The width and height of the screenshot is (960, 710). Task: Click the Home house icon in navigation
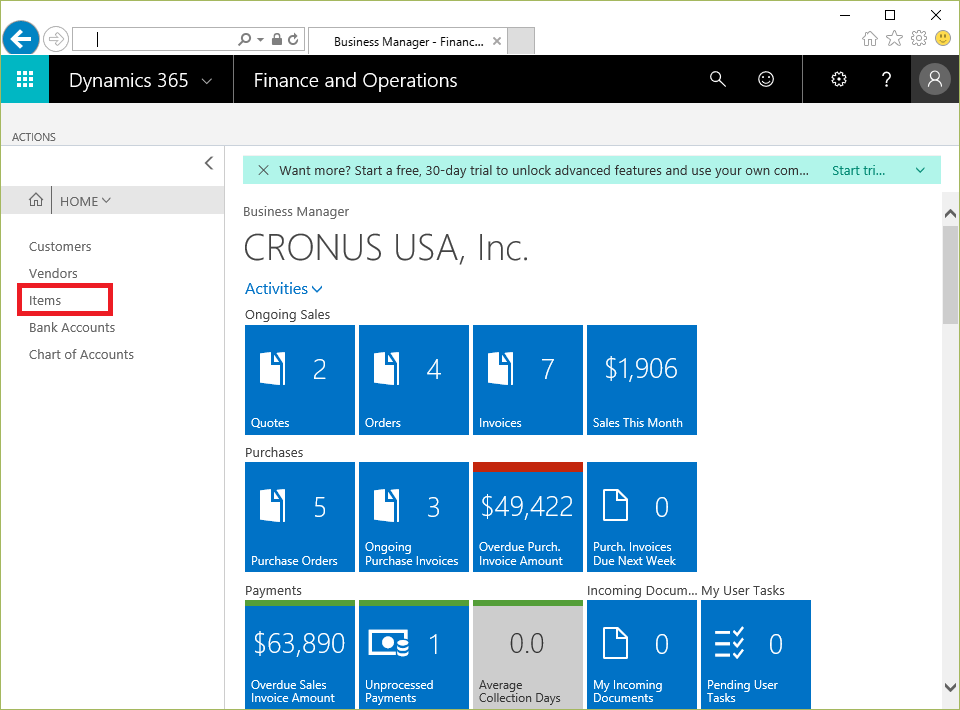(x=36, y=200)
